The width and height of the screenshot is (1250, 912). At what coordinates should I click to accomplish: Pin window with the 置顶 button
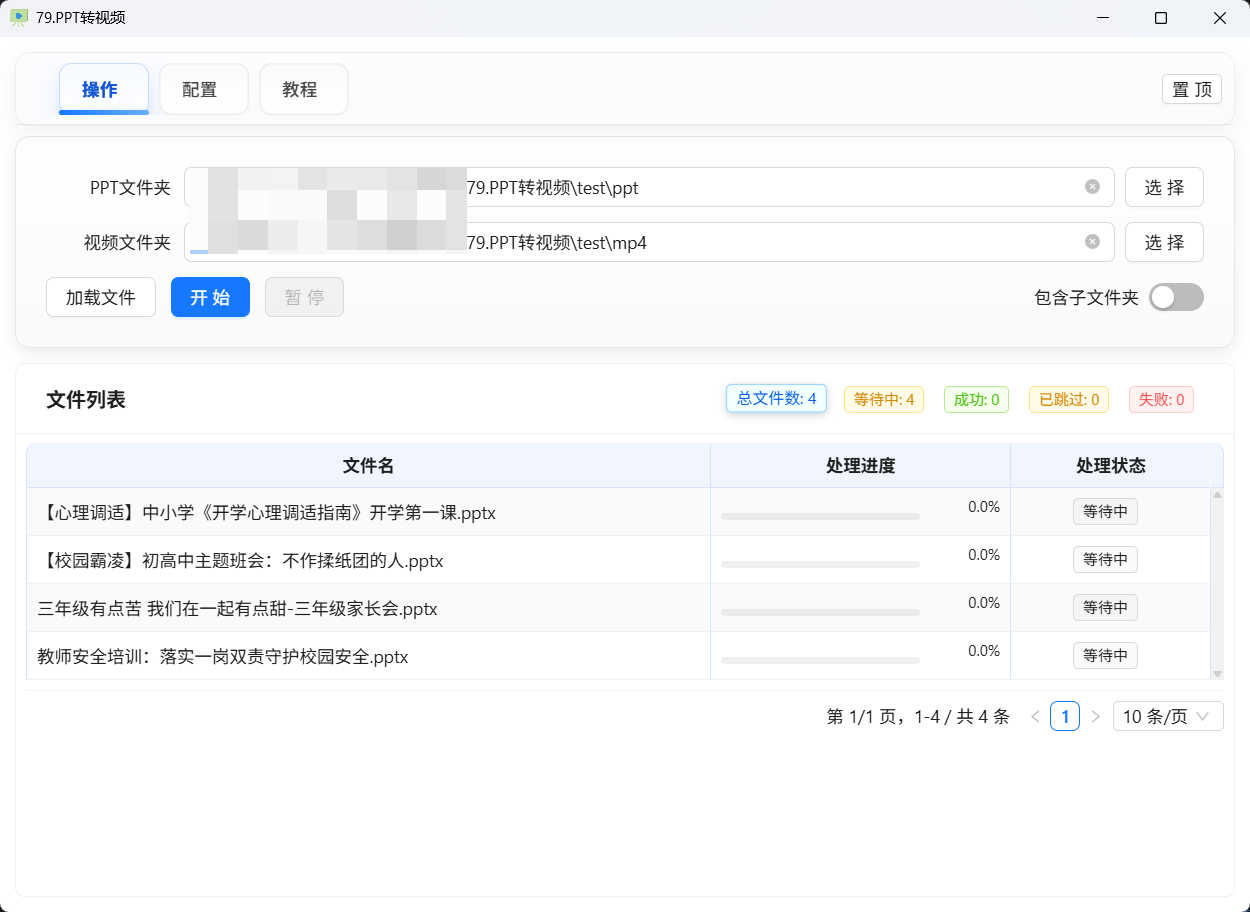[1191, 89]
